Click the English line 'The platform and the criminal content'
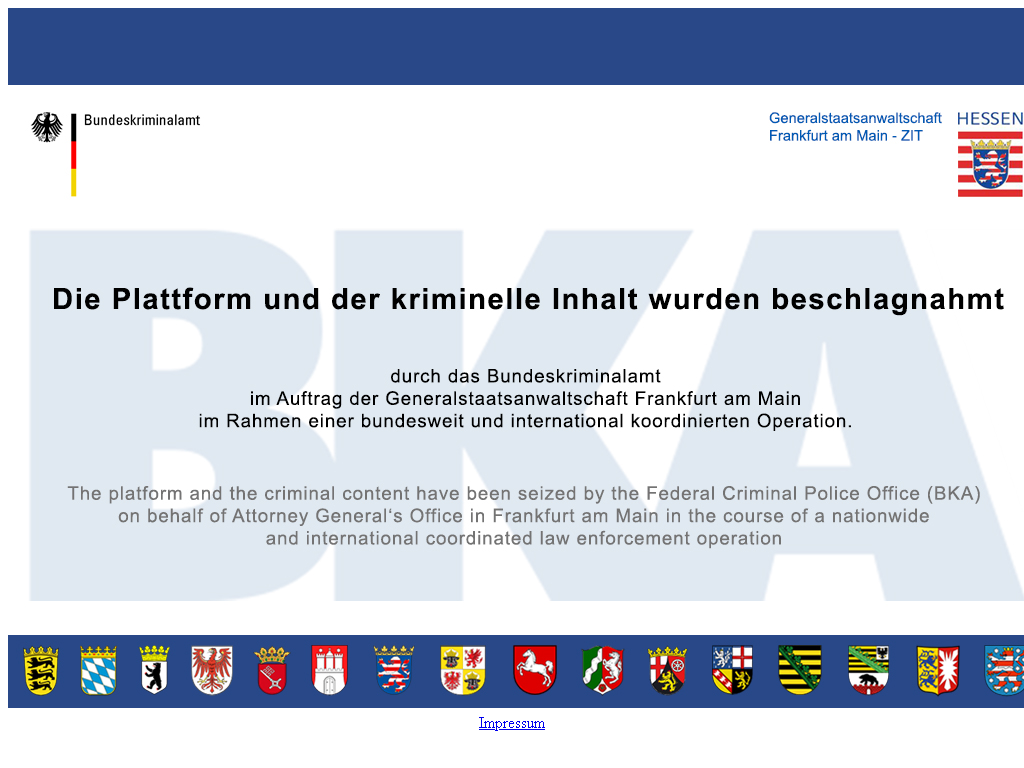The height and width of the screenshot is (768, 1024). (524, 494)
